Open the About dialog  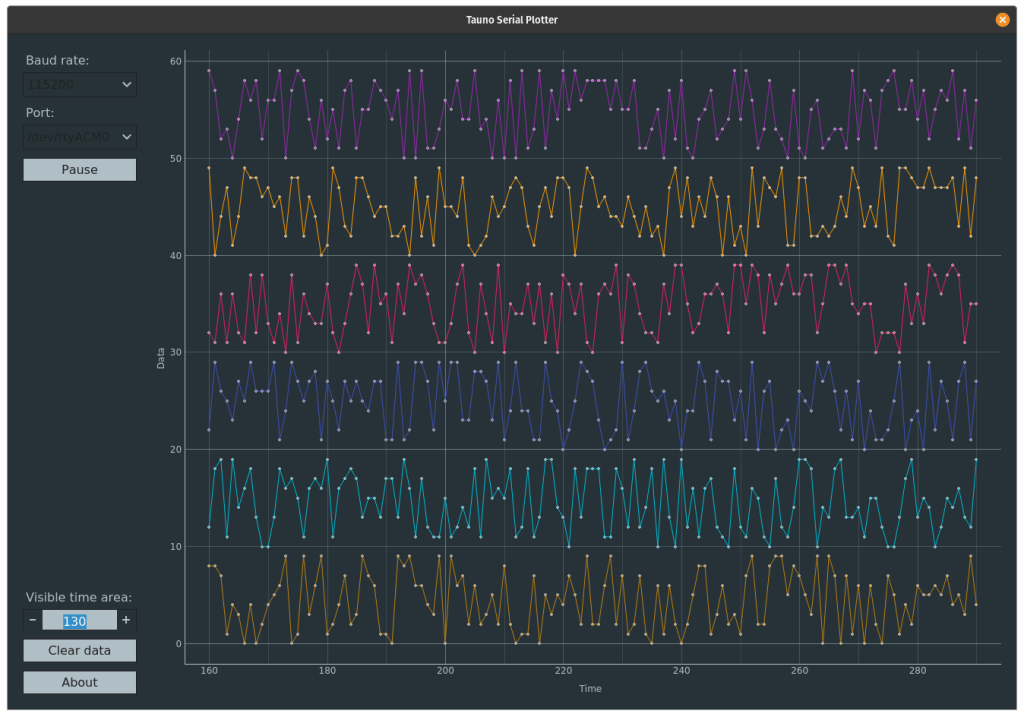[x=79, y=682]
